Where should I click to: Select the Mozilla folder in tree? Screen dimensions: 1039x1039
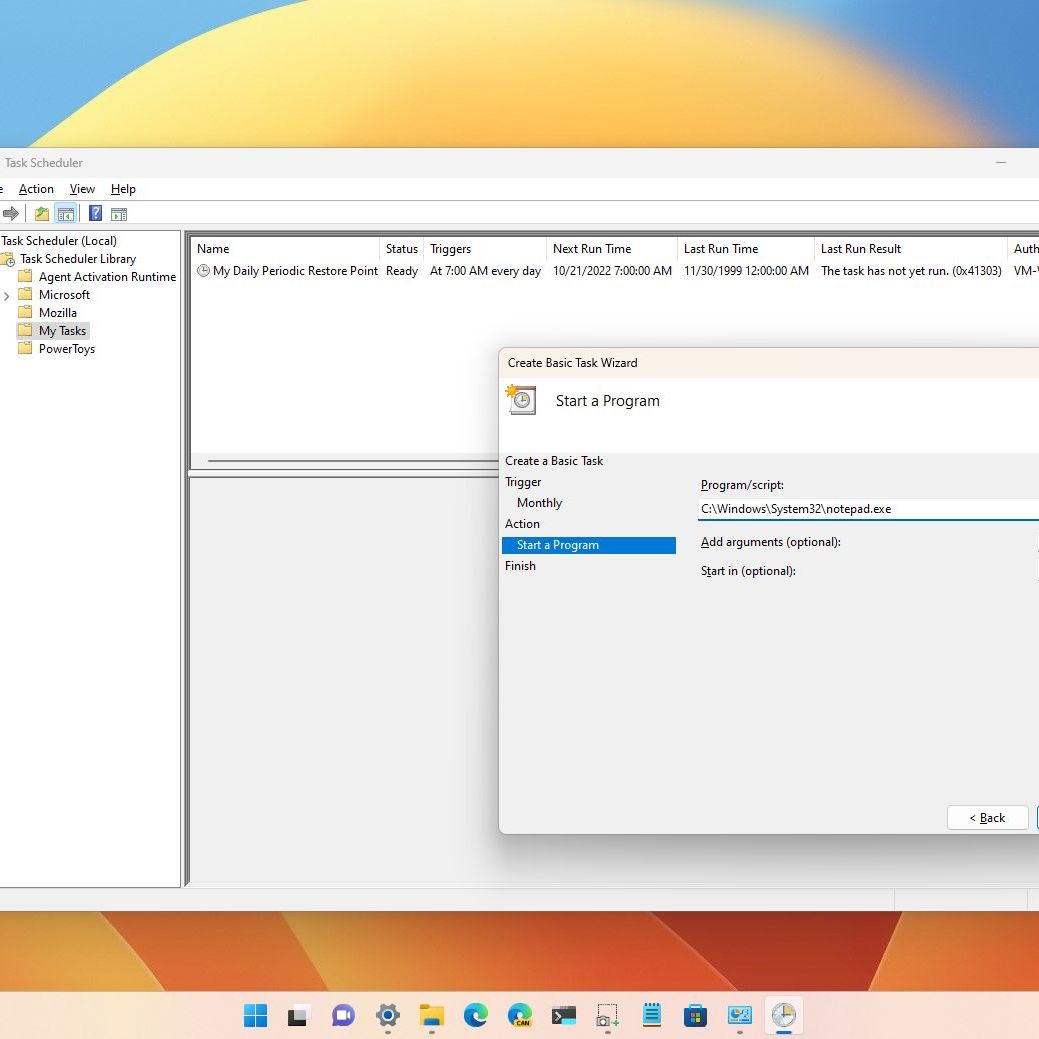click(57, 313)
